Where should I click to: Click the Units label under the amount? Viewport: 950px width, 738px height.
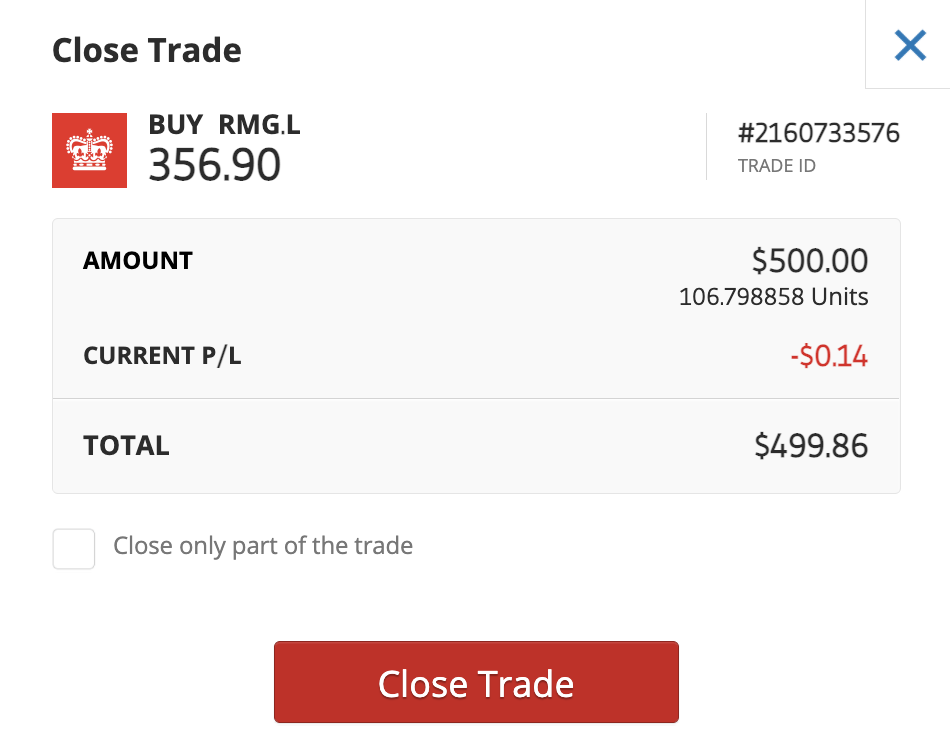click(840, 297)
